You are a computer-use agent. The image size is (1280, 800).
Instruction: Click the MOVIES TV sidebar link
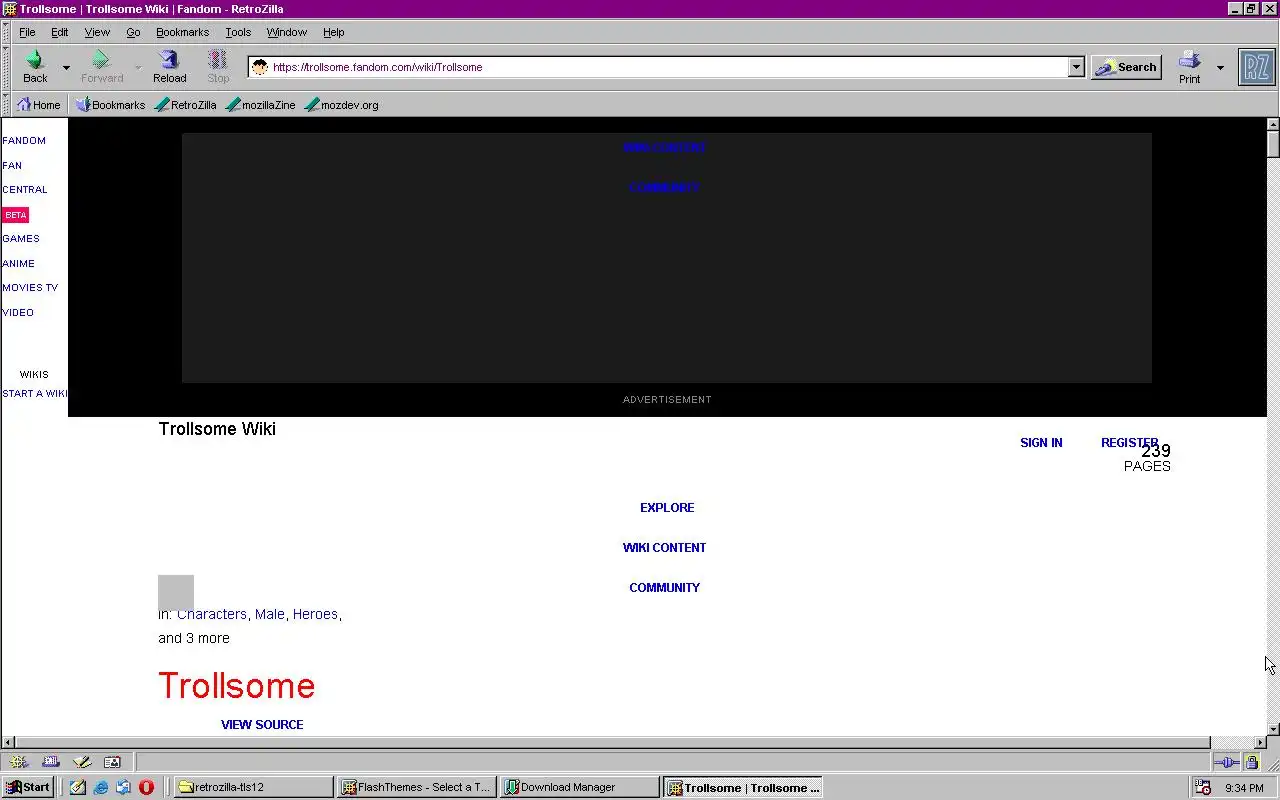pos(30,288)
